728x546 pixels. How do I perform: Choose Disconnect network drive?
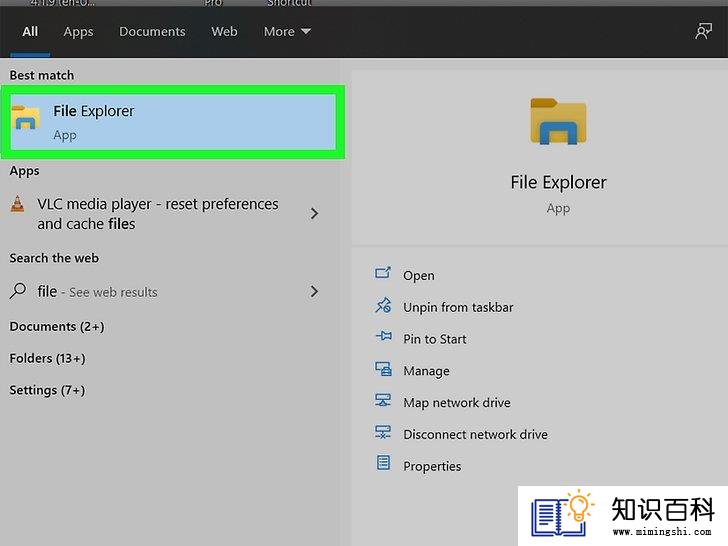pos(475,435)
